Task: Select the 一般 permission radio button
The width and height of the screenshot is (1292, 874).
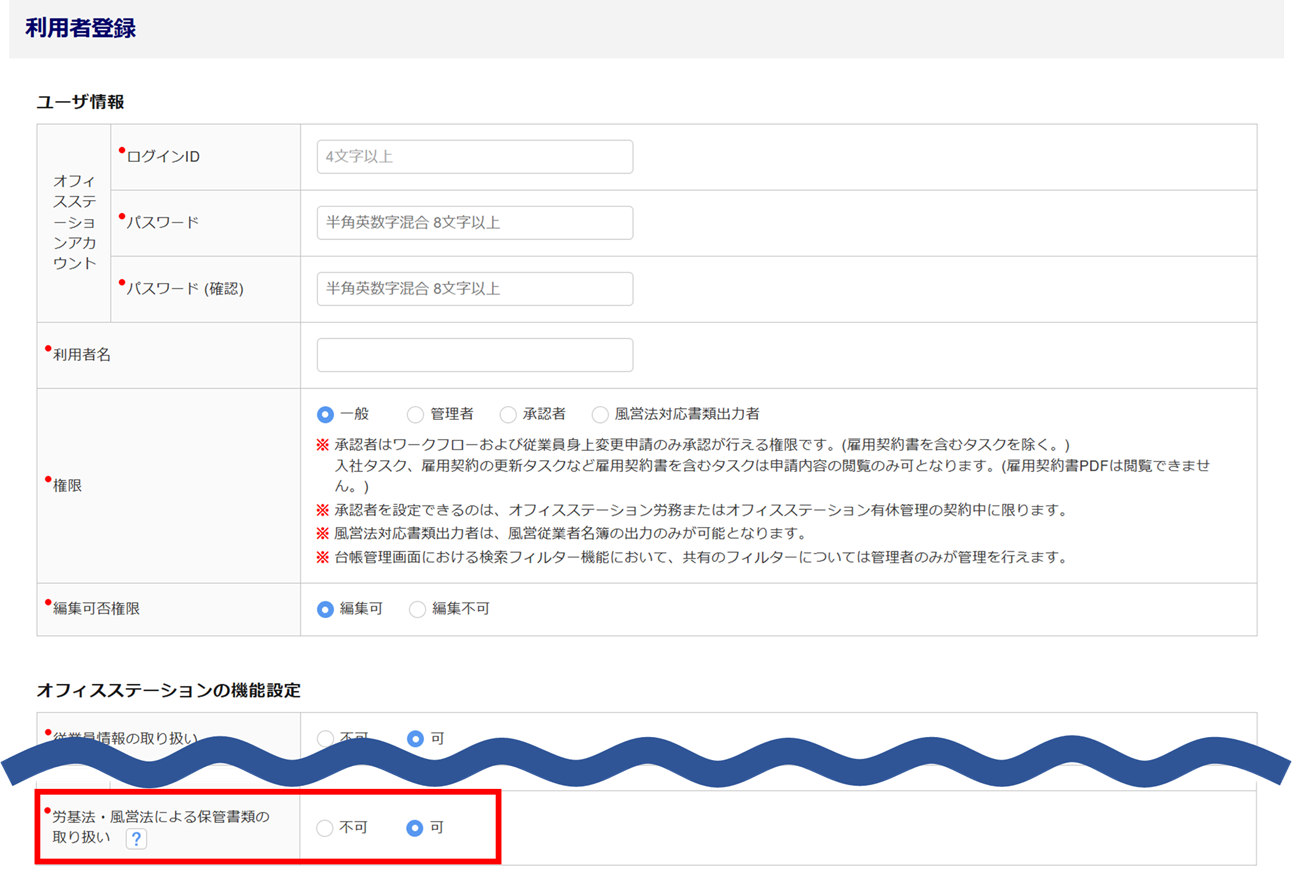Action: tap(325, 414)
